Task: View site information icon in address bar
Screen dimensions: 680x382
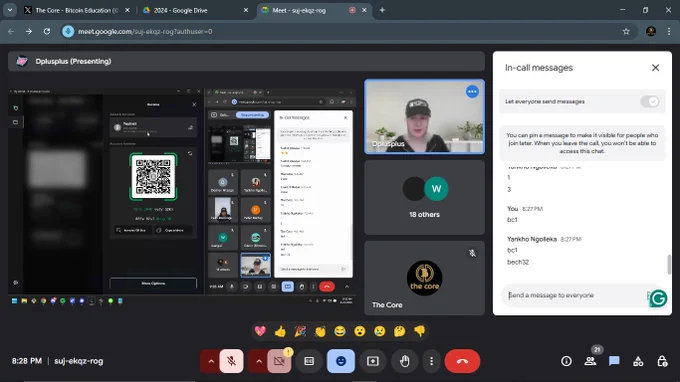Action: tap(68, 31)
